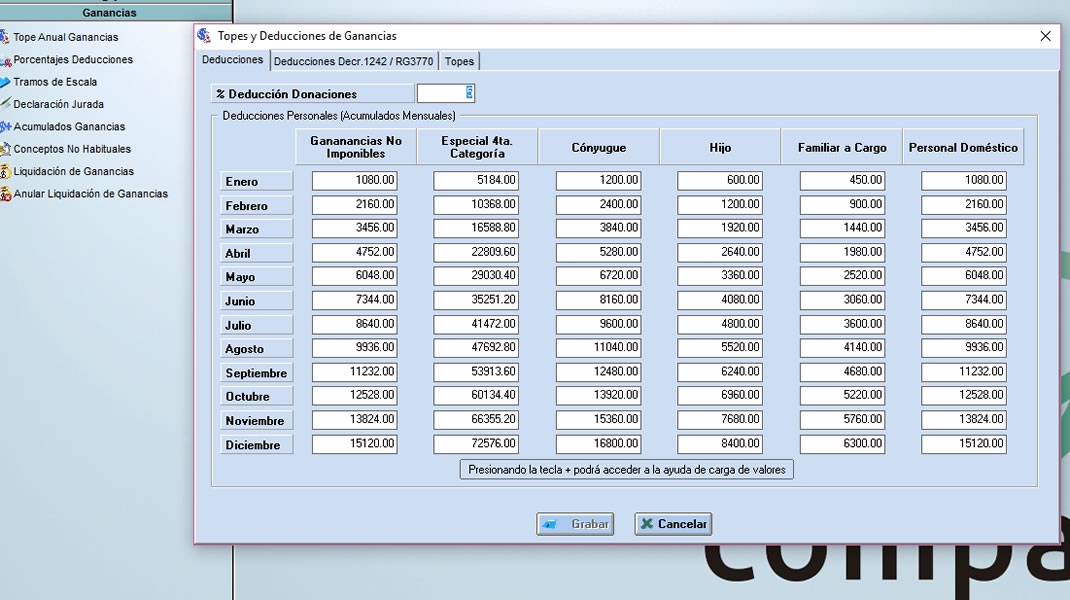Switch to the Deducciones tab
Screen dimensions: 1070x600
[233, 60]
